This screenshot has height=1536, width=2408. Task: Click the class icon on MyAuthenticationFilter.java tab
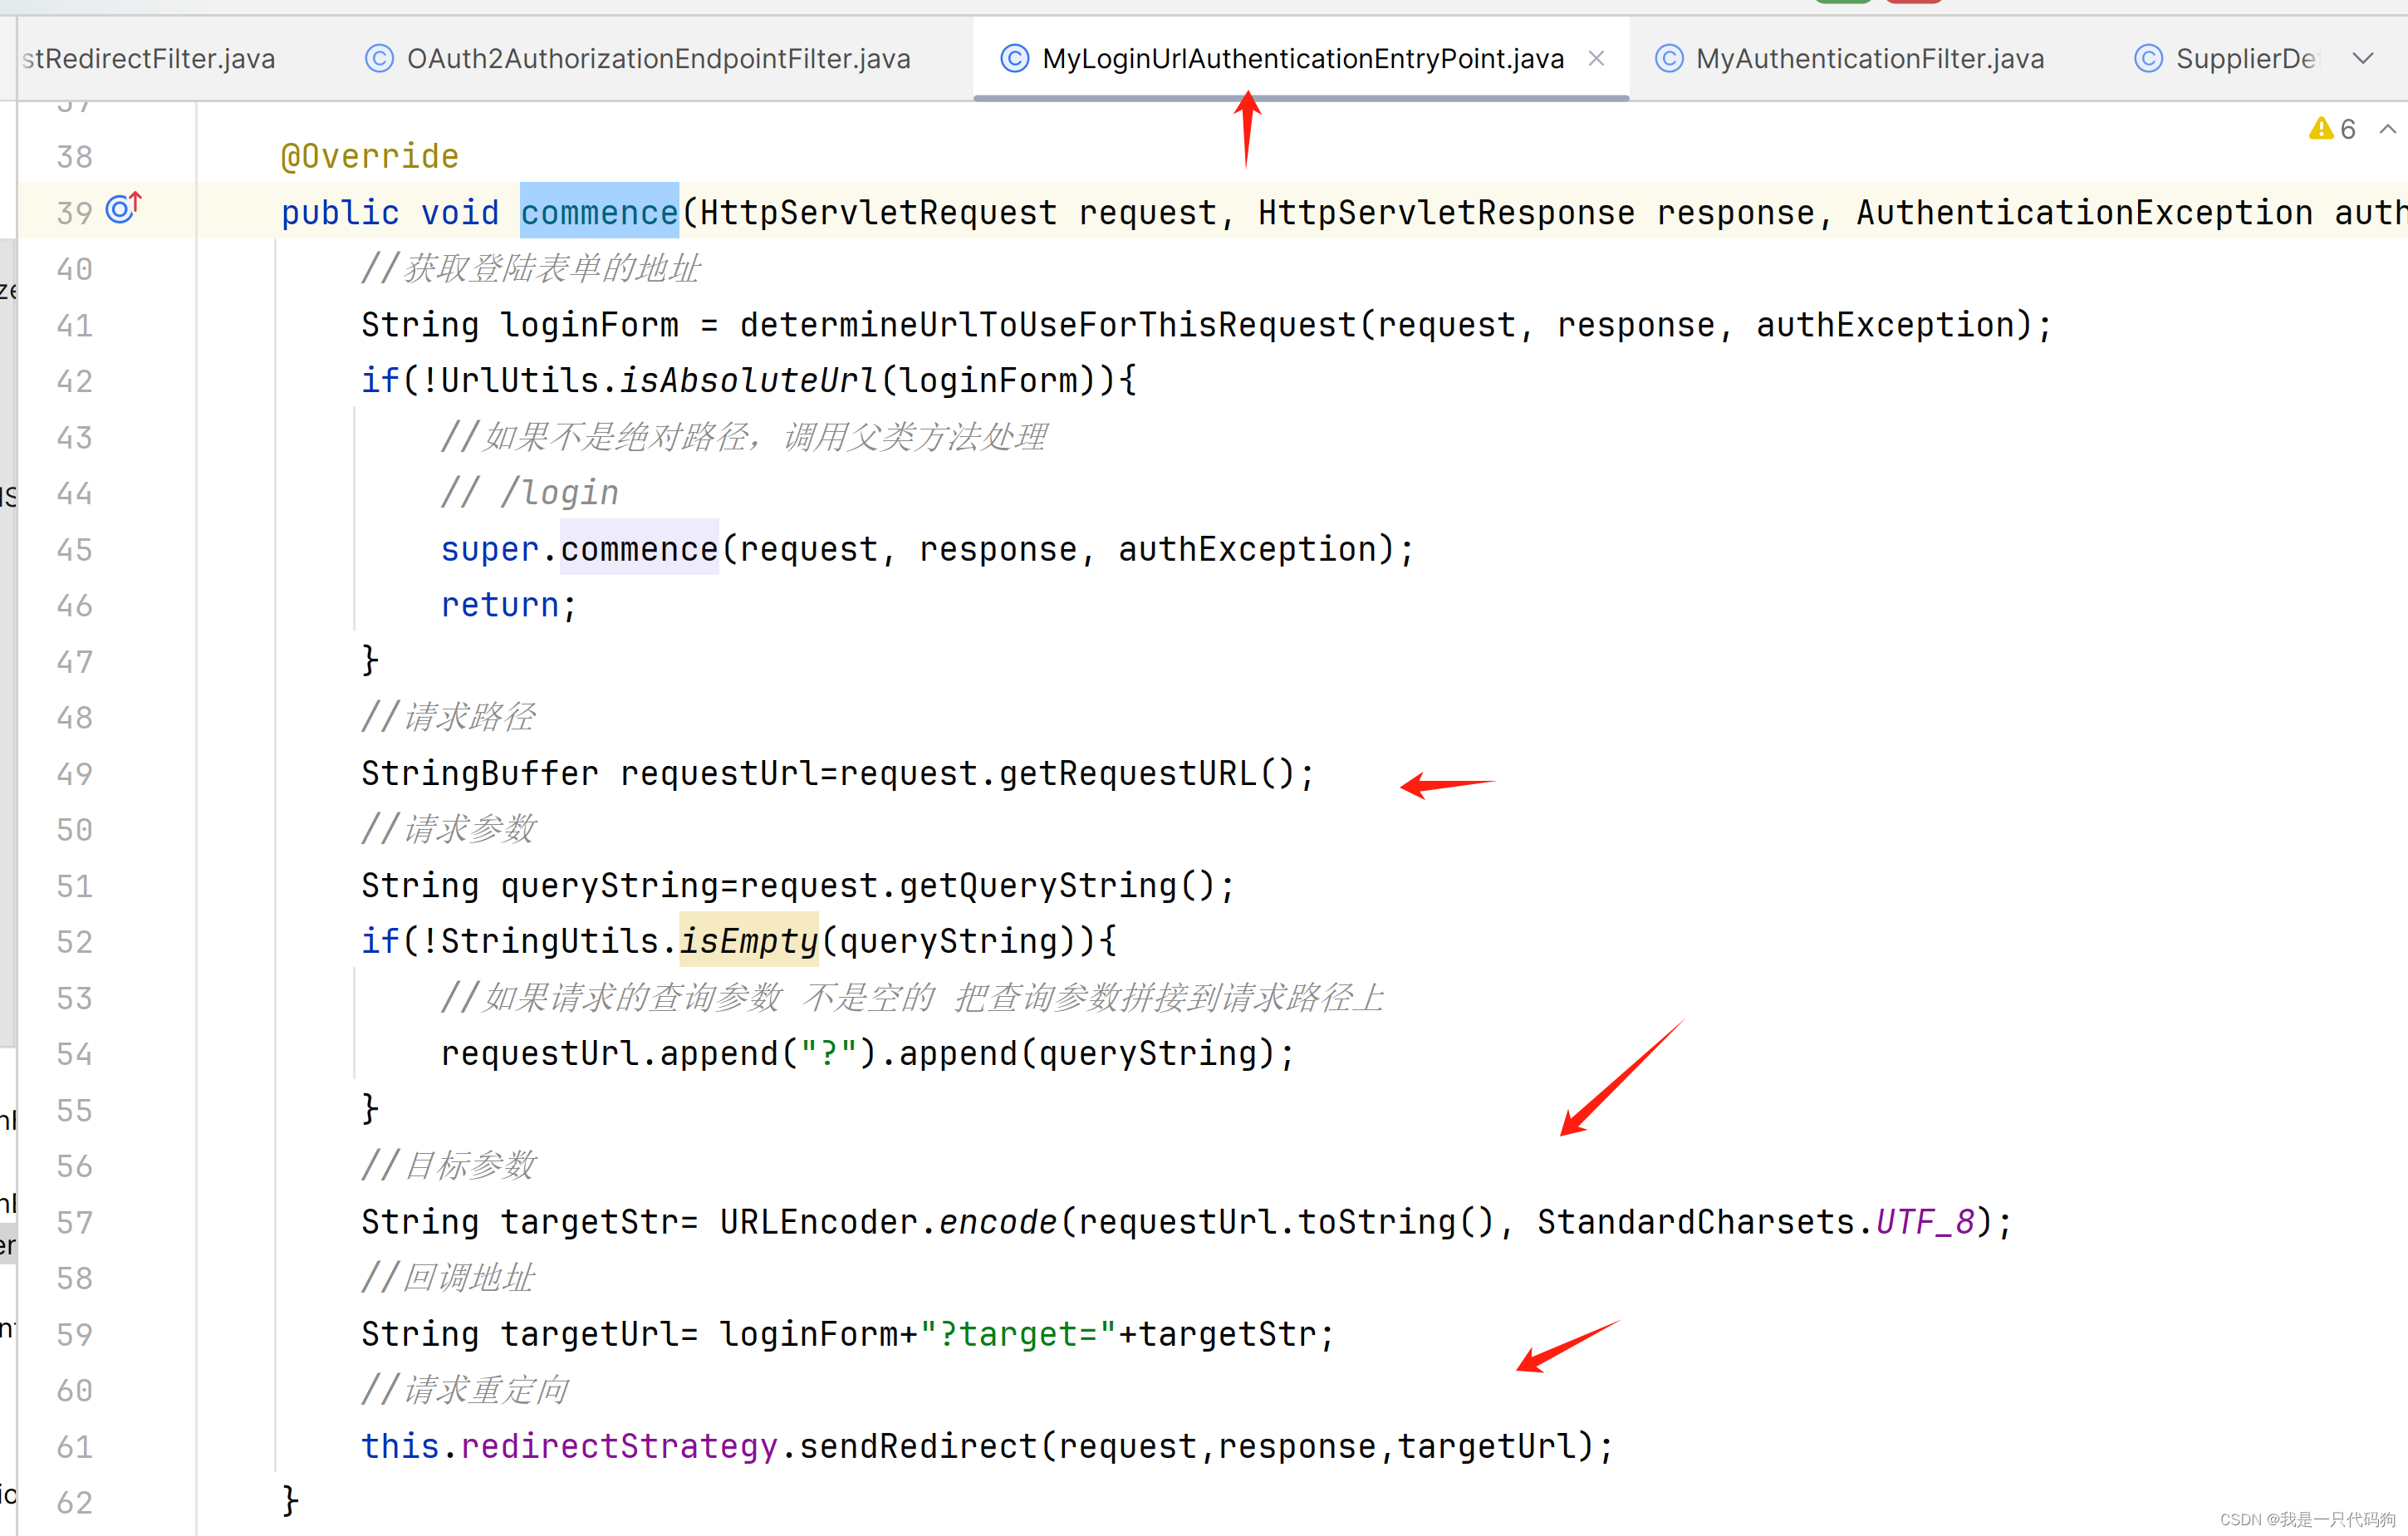pos(1668,59)
